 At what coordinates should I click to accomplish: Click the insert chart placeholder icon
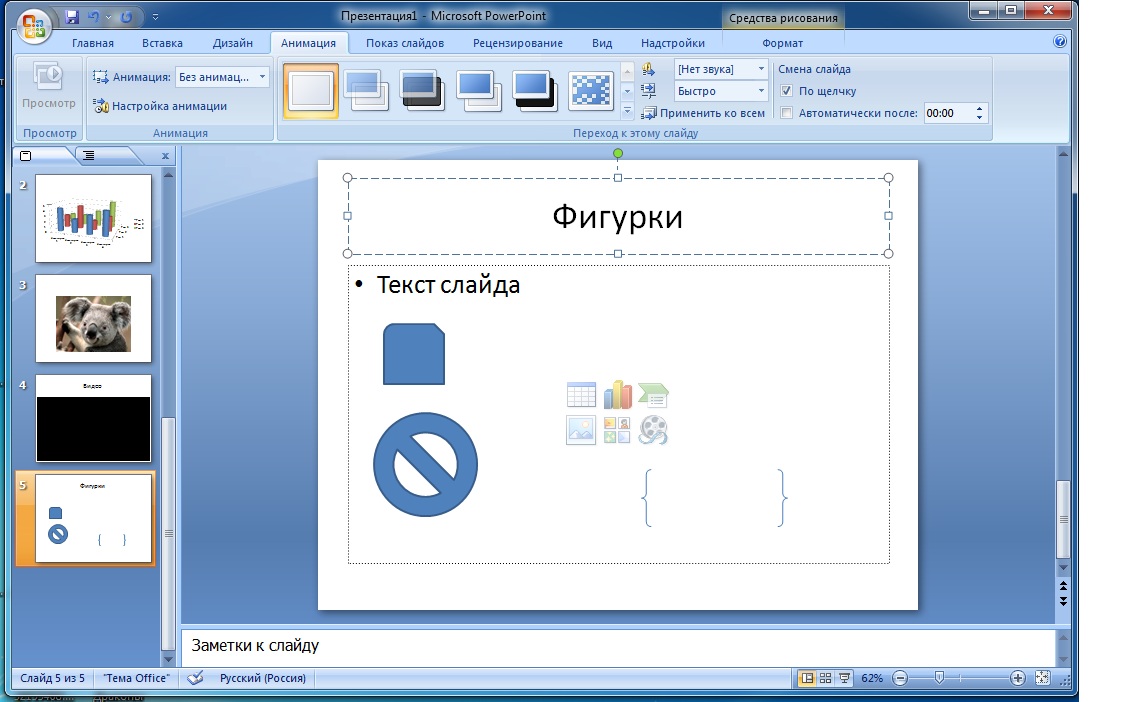(x=617, y=395)
